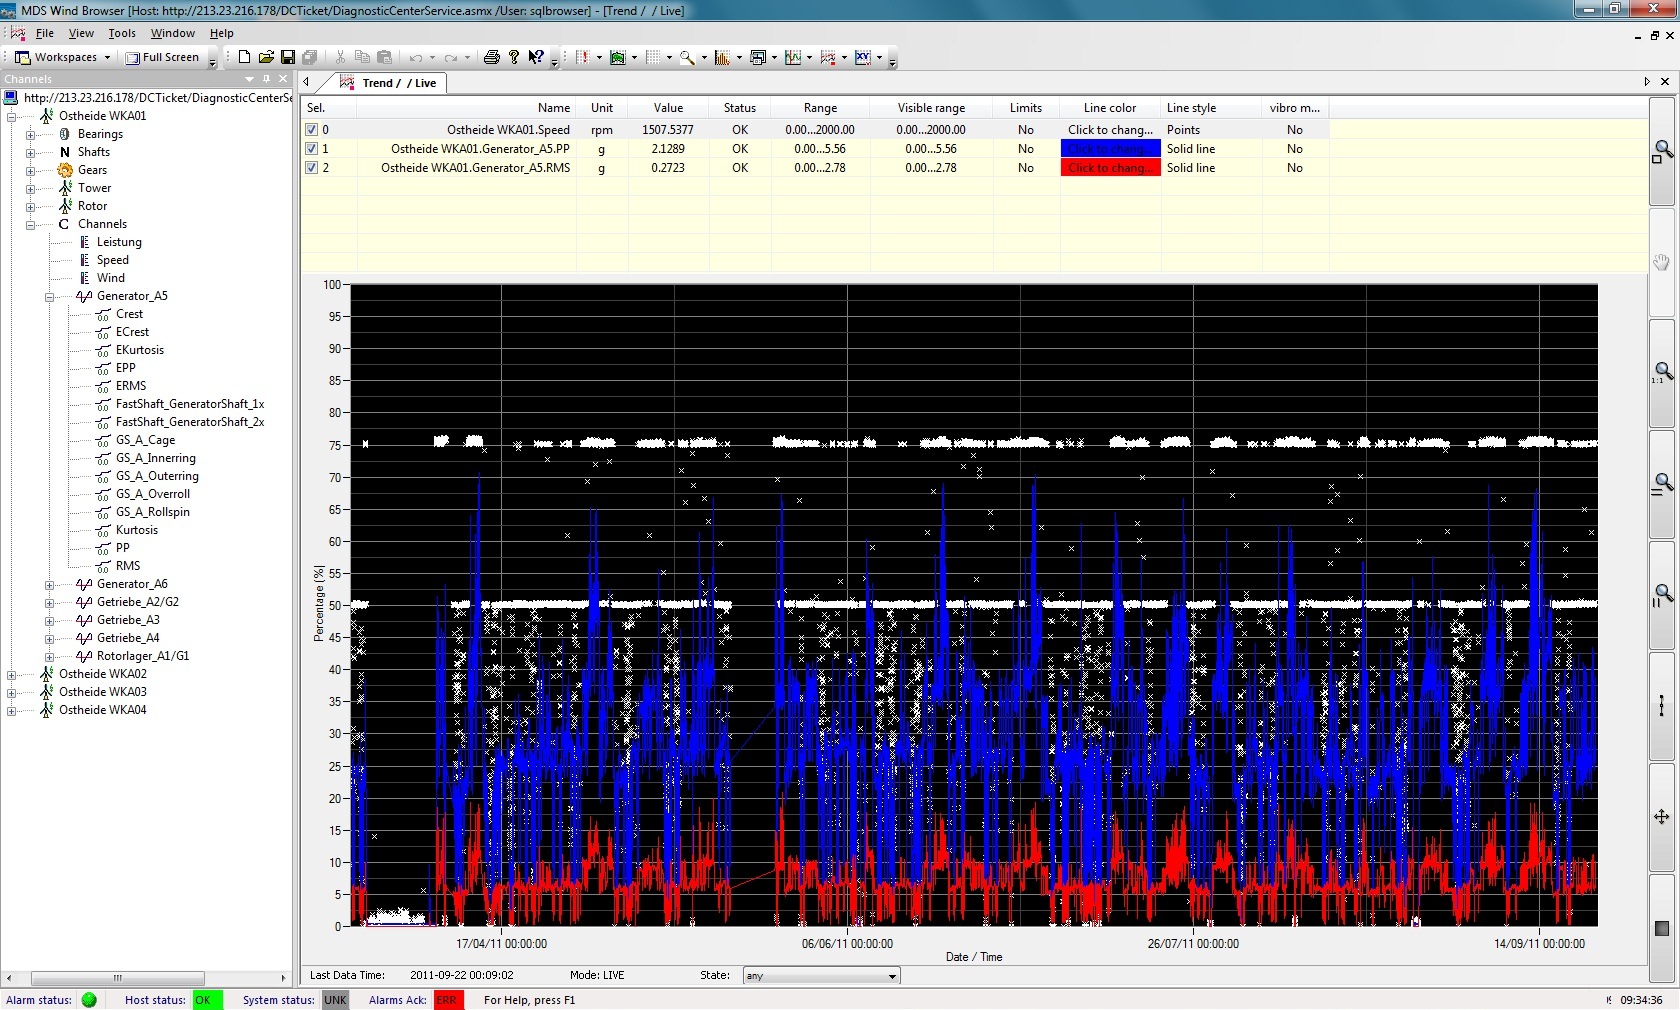Toggle checkbox for Generator_A5.RMS row

[311, 168]
